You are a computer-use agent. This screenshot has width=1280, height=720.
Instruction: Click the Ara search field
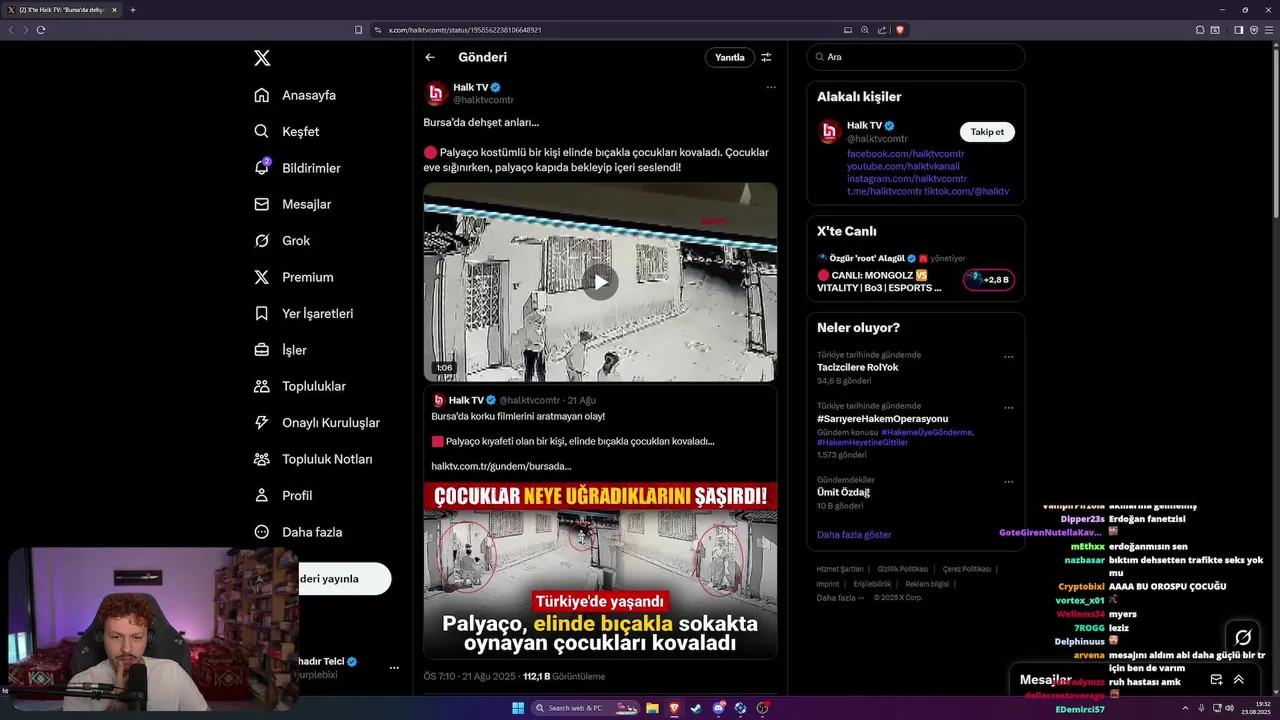click(916, 57)
